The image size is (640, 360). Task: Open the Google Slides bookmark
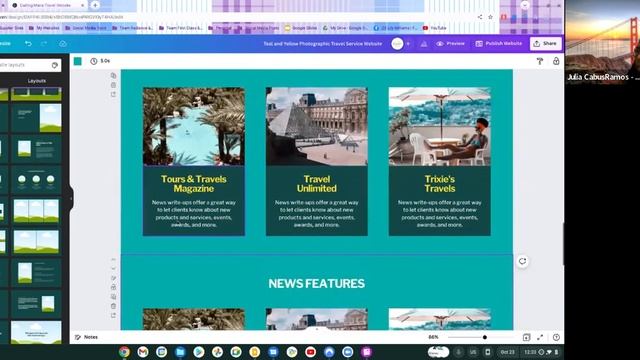pos(301,28)
